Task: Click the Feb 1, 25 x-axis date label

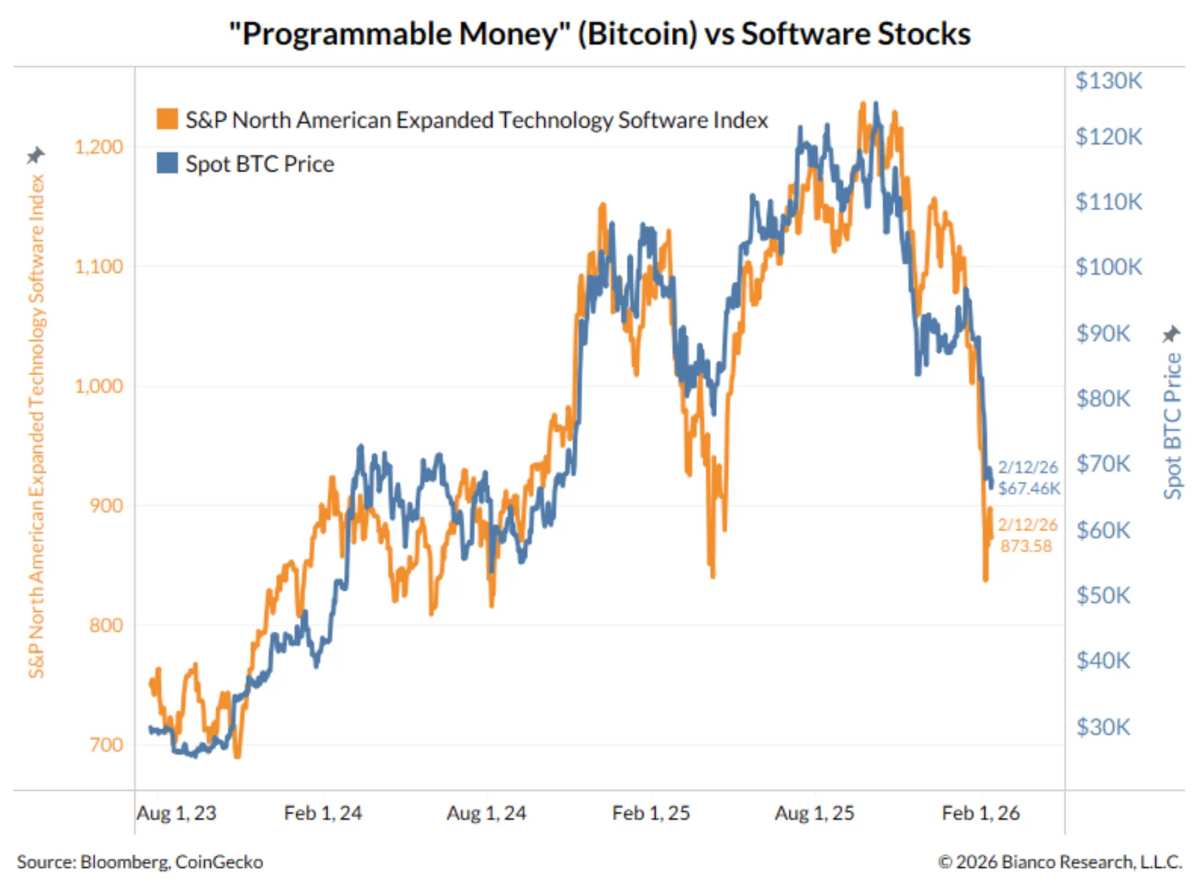Action: point(652,814)
